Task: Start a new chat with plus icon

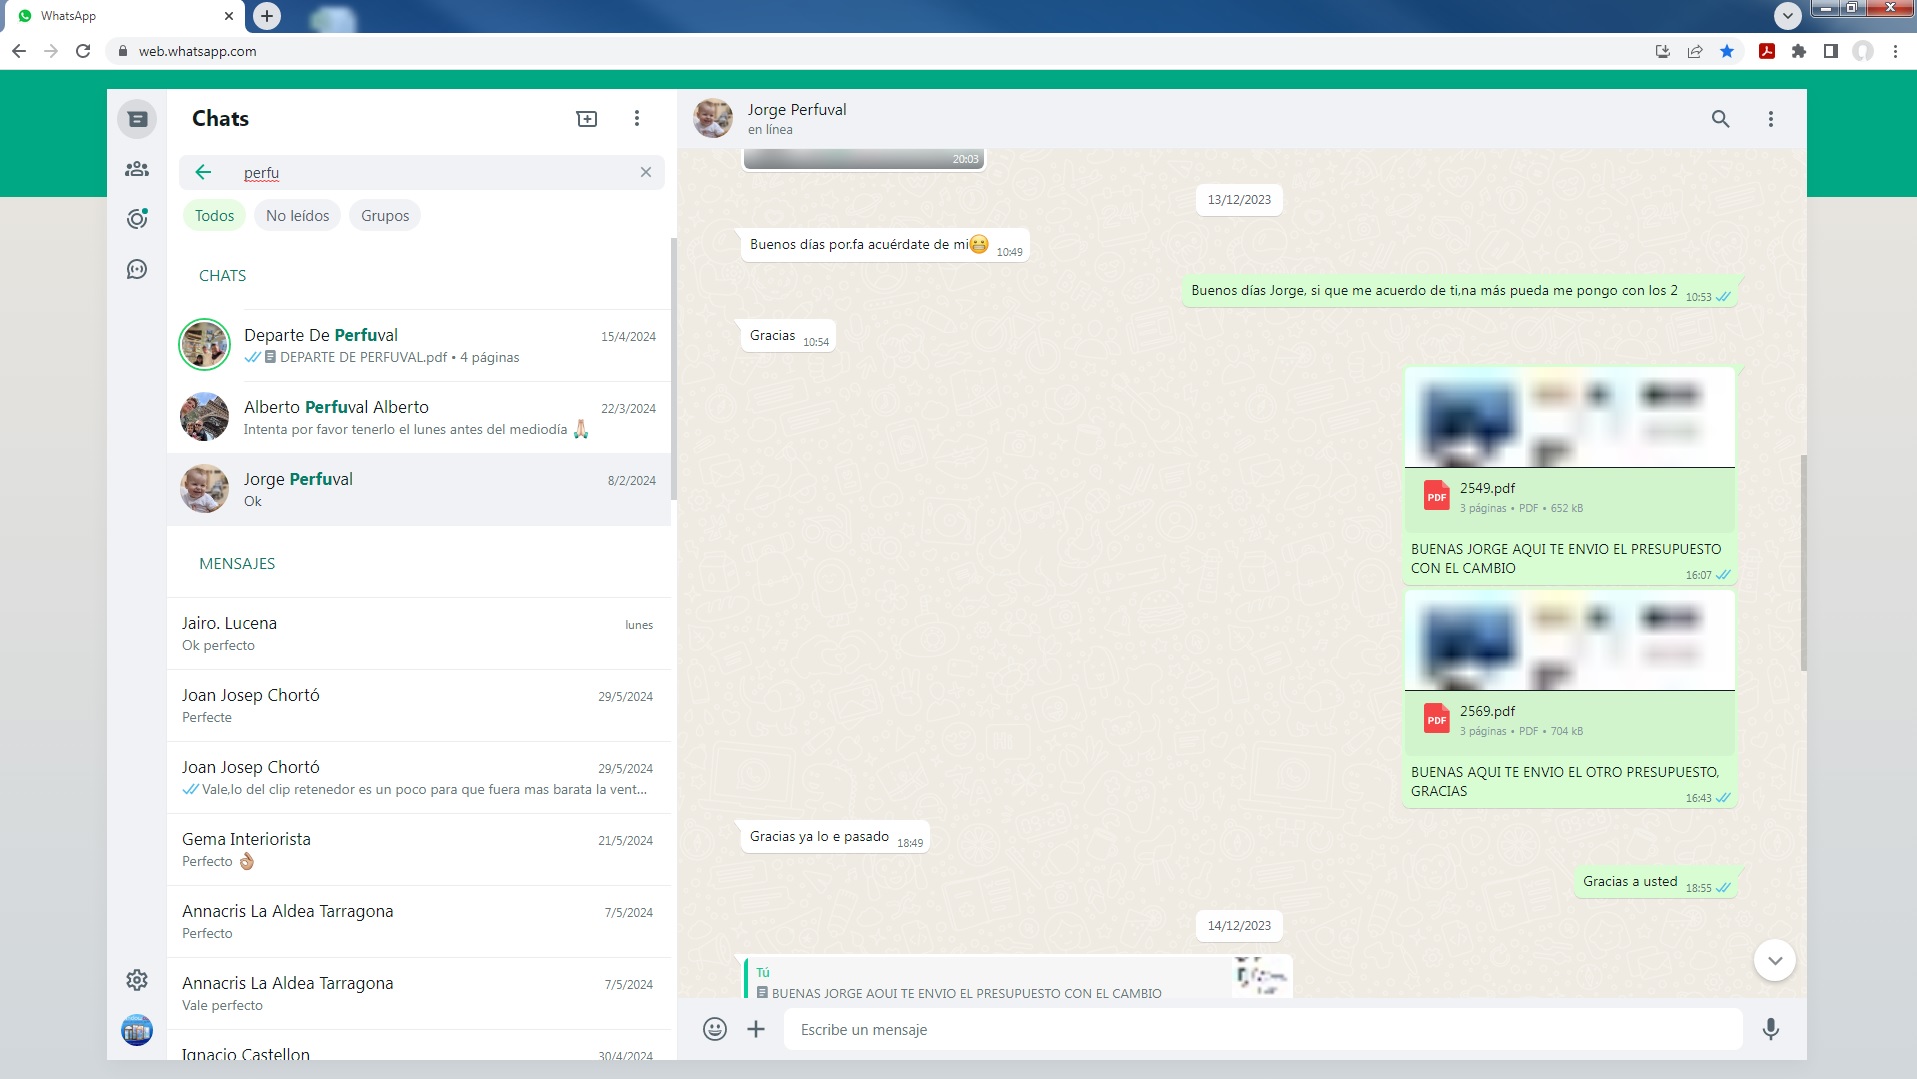Action: (x=587, y=119)
